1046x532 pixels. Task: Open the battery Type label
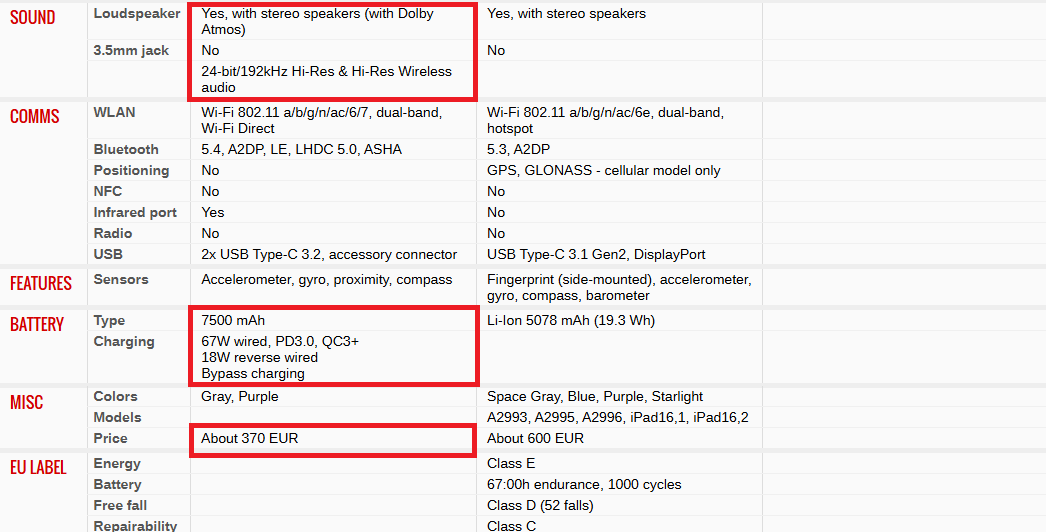[x=109, y=321]
